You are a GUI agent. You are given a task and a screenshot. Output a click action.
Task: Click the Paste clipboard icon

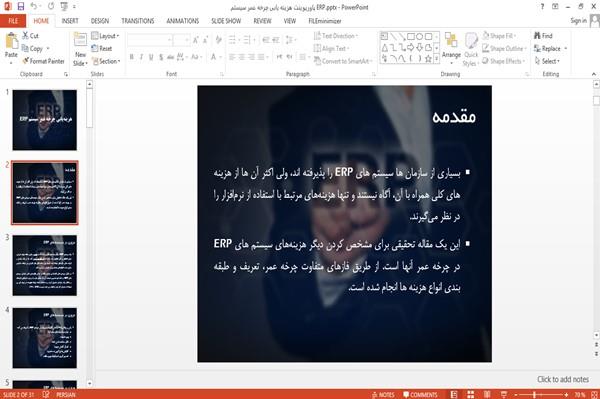[11, 41]
